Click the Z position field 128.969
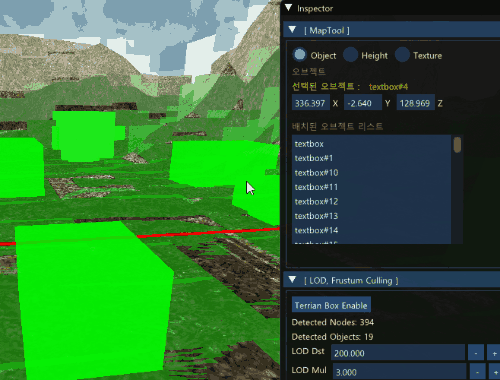Viewport: 500px width, 380px height. [x=415, y=103]
